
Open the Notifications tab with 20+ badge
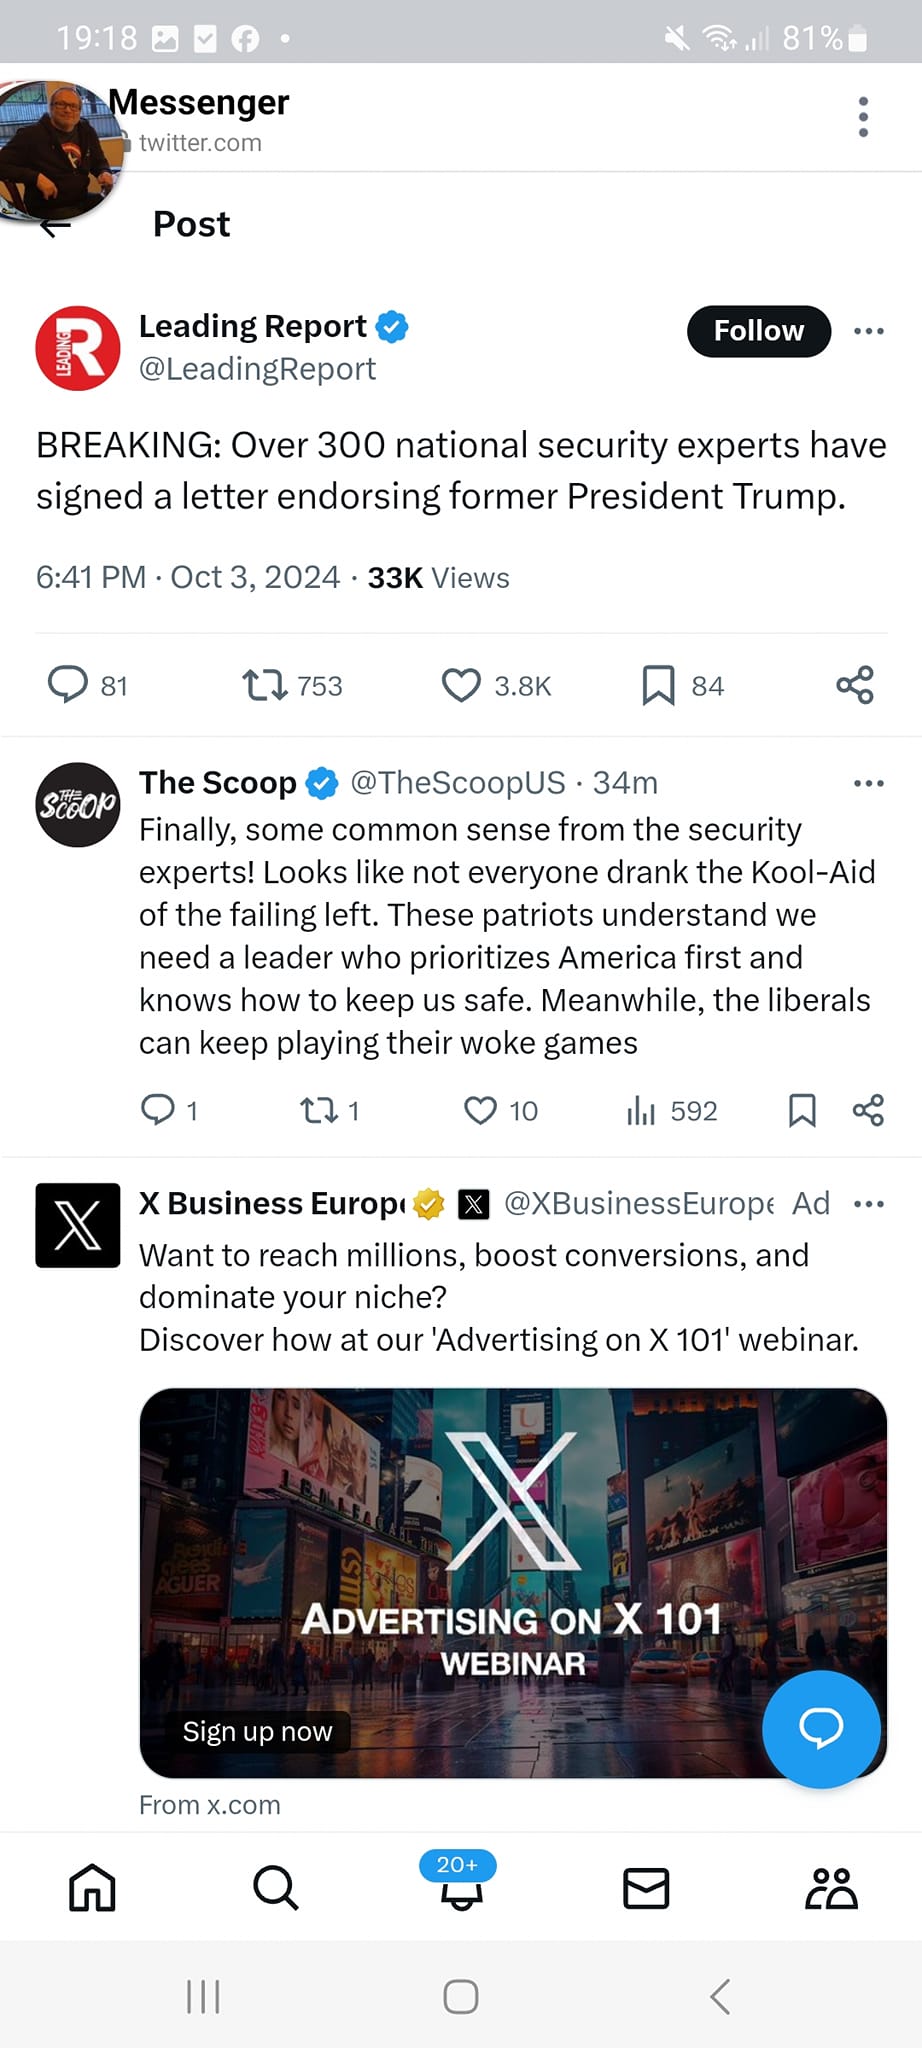pyautogui.click(x=461, y=1888)
